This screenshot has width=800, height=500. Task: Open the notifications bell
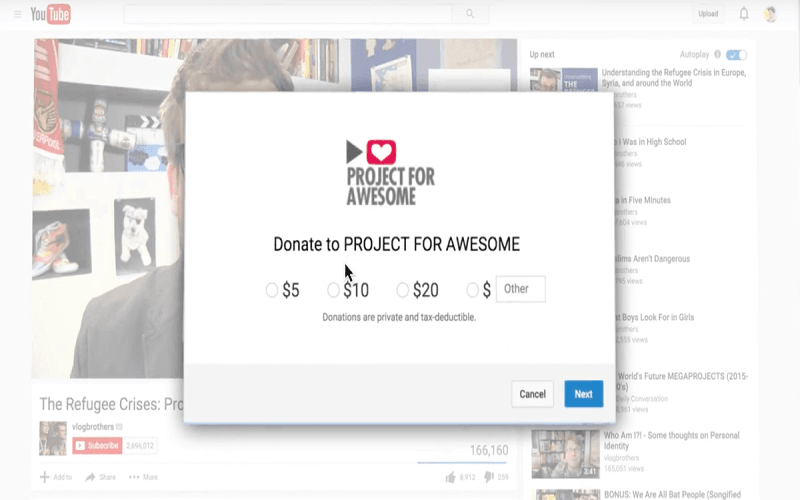744,14
